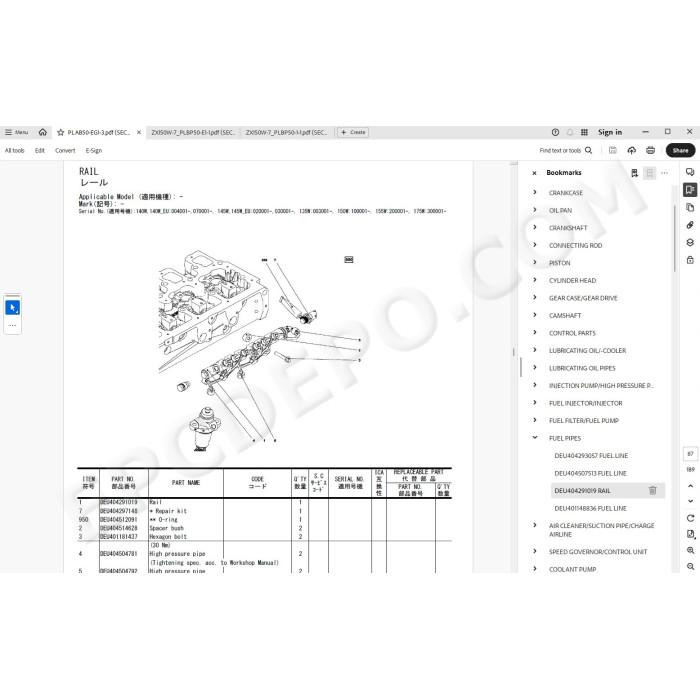Open more tools ellipsis in quick toolbar
The image size is (700, 700).
point(12,325)
